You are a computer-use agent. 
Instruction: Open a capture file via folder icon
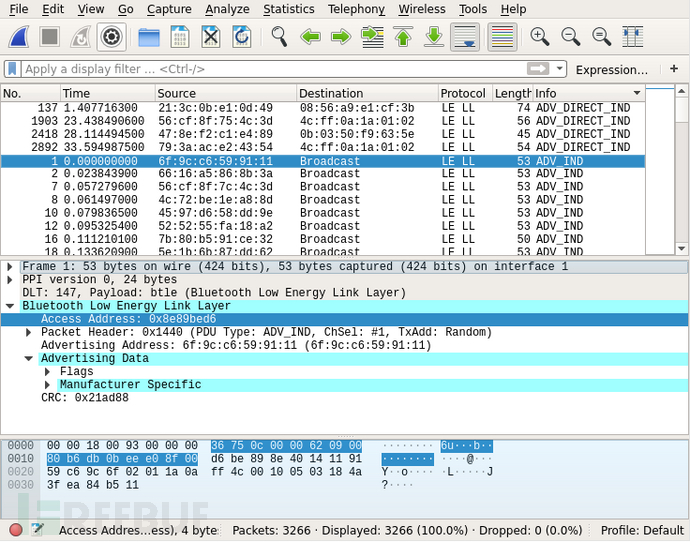click(149, 37)
